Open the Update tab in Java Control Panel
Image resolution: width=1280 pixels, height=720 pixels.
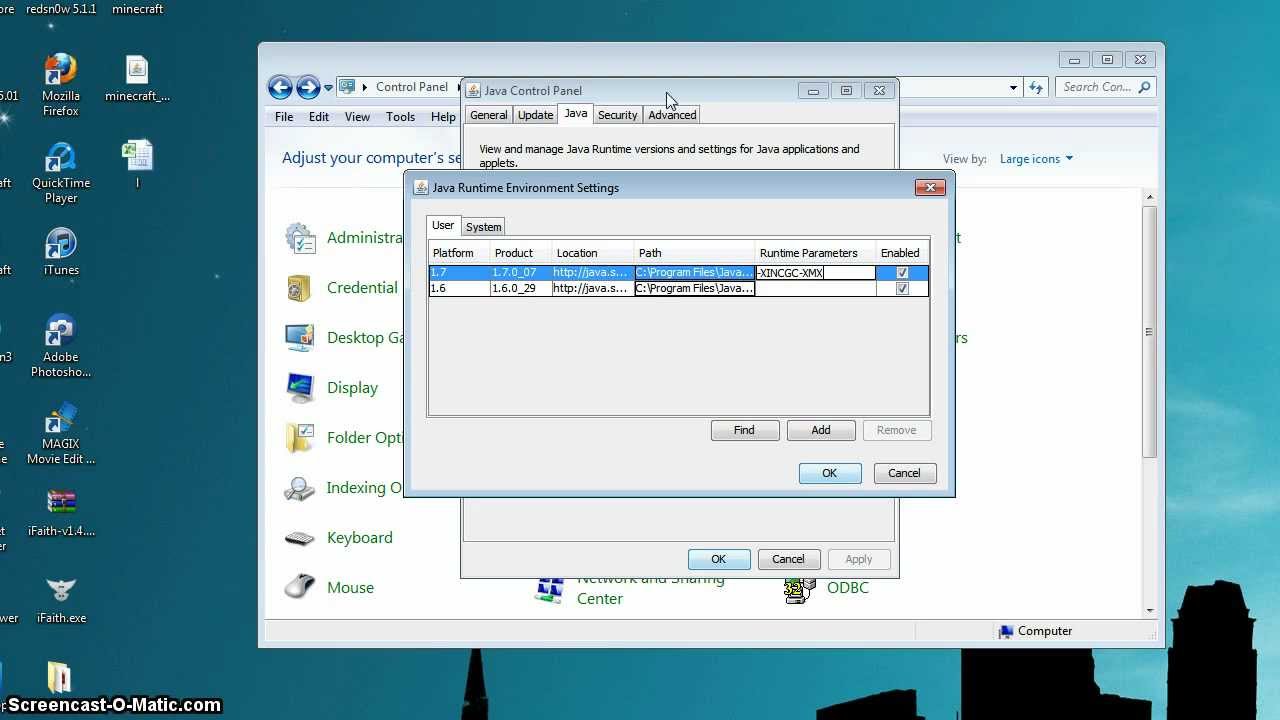(535, 115)
